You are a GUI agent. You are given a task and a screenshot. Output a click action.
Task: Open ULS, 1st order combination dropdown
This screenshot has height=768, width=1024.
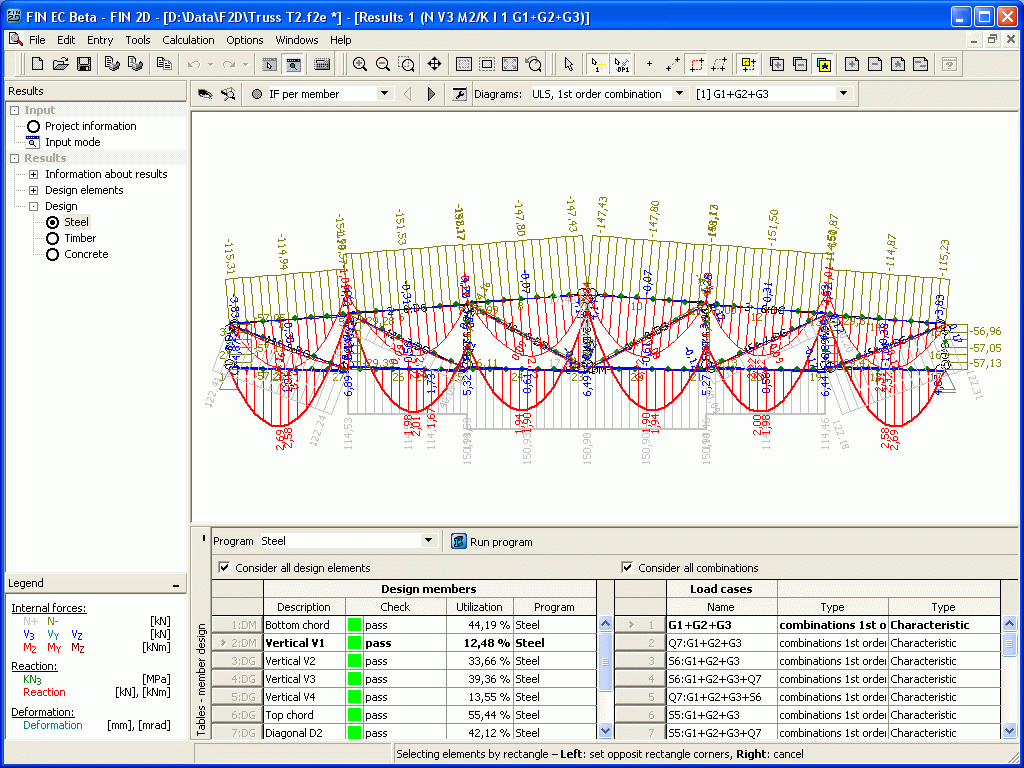coord(678,94)
